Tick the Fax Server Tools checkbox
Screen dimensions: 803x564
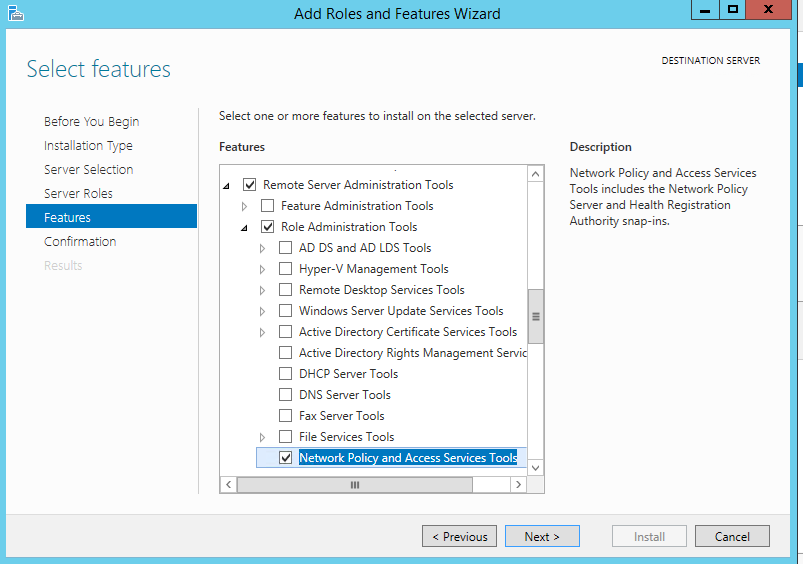(x=286, y=416)
